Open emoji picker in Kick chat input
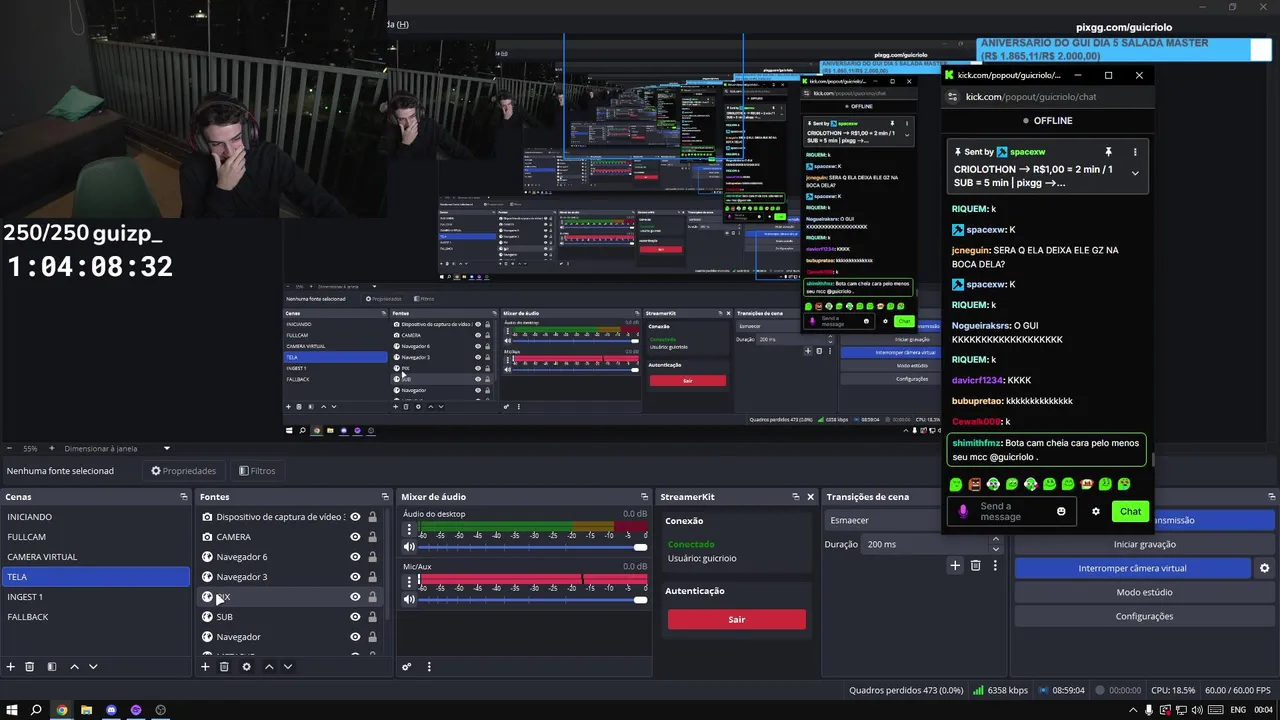Viewport: 1280px width, 720px height. pos(1061,511)
